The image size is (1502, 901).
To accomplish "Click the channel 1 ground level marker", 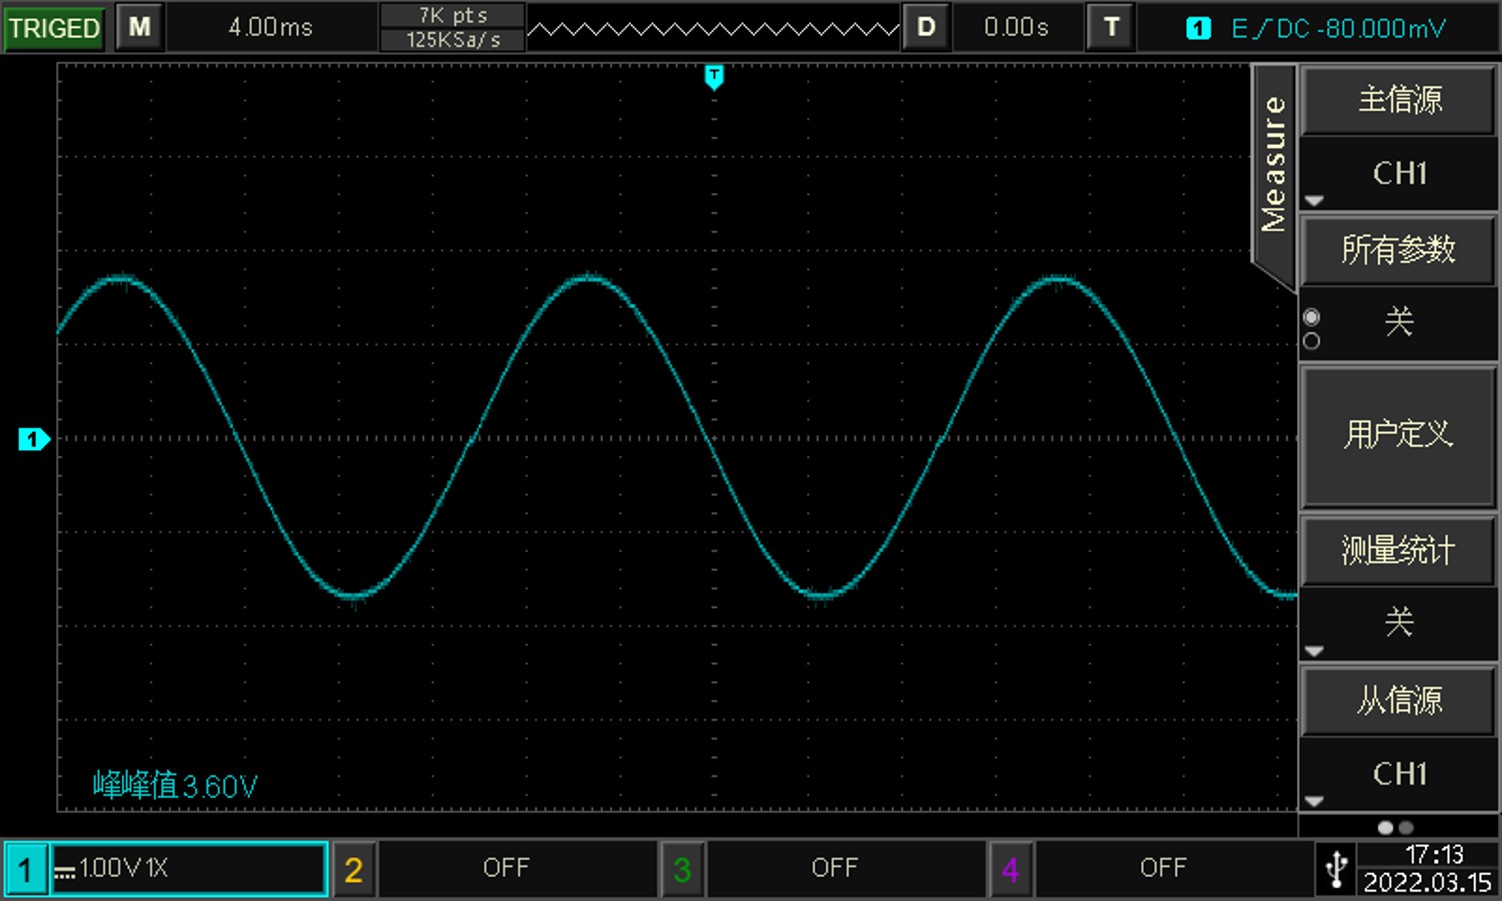I will [x=33, y=439].
